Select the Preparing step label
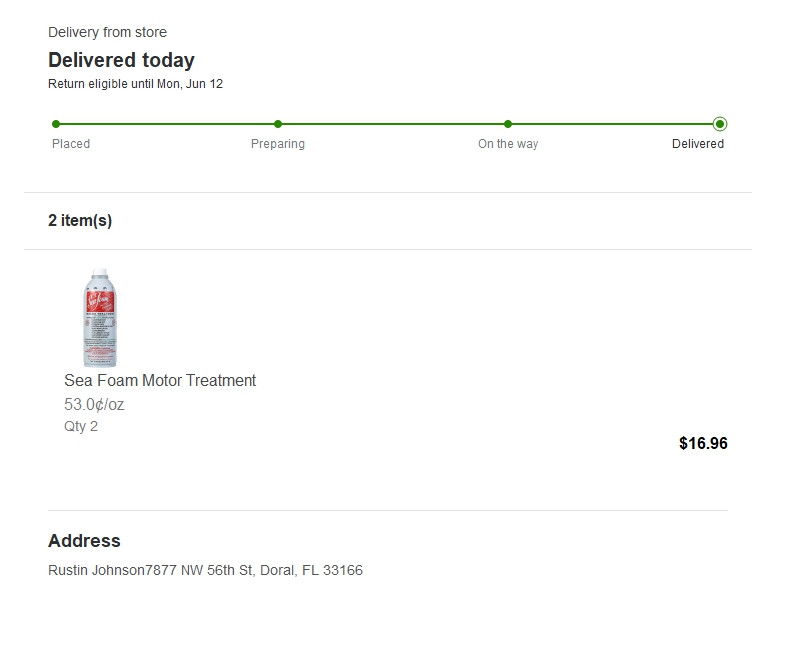The height and width of the screenshot is (646, 800). click(x=278, y=144)
